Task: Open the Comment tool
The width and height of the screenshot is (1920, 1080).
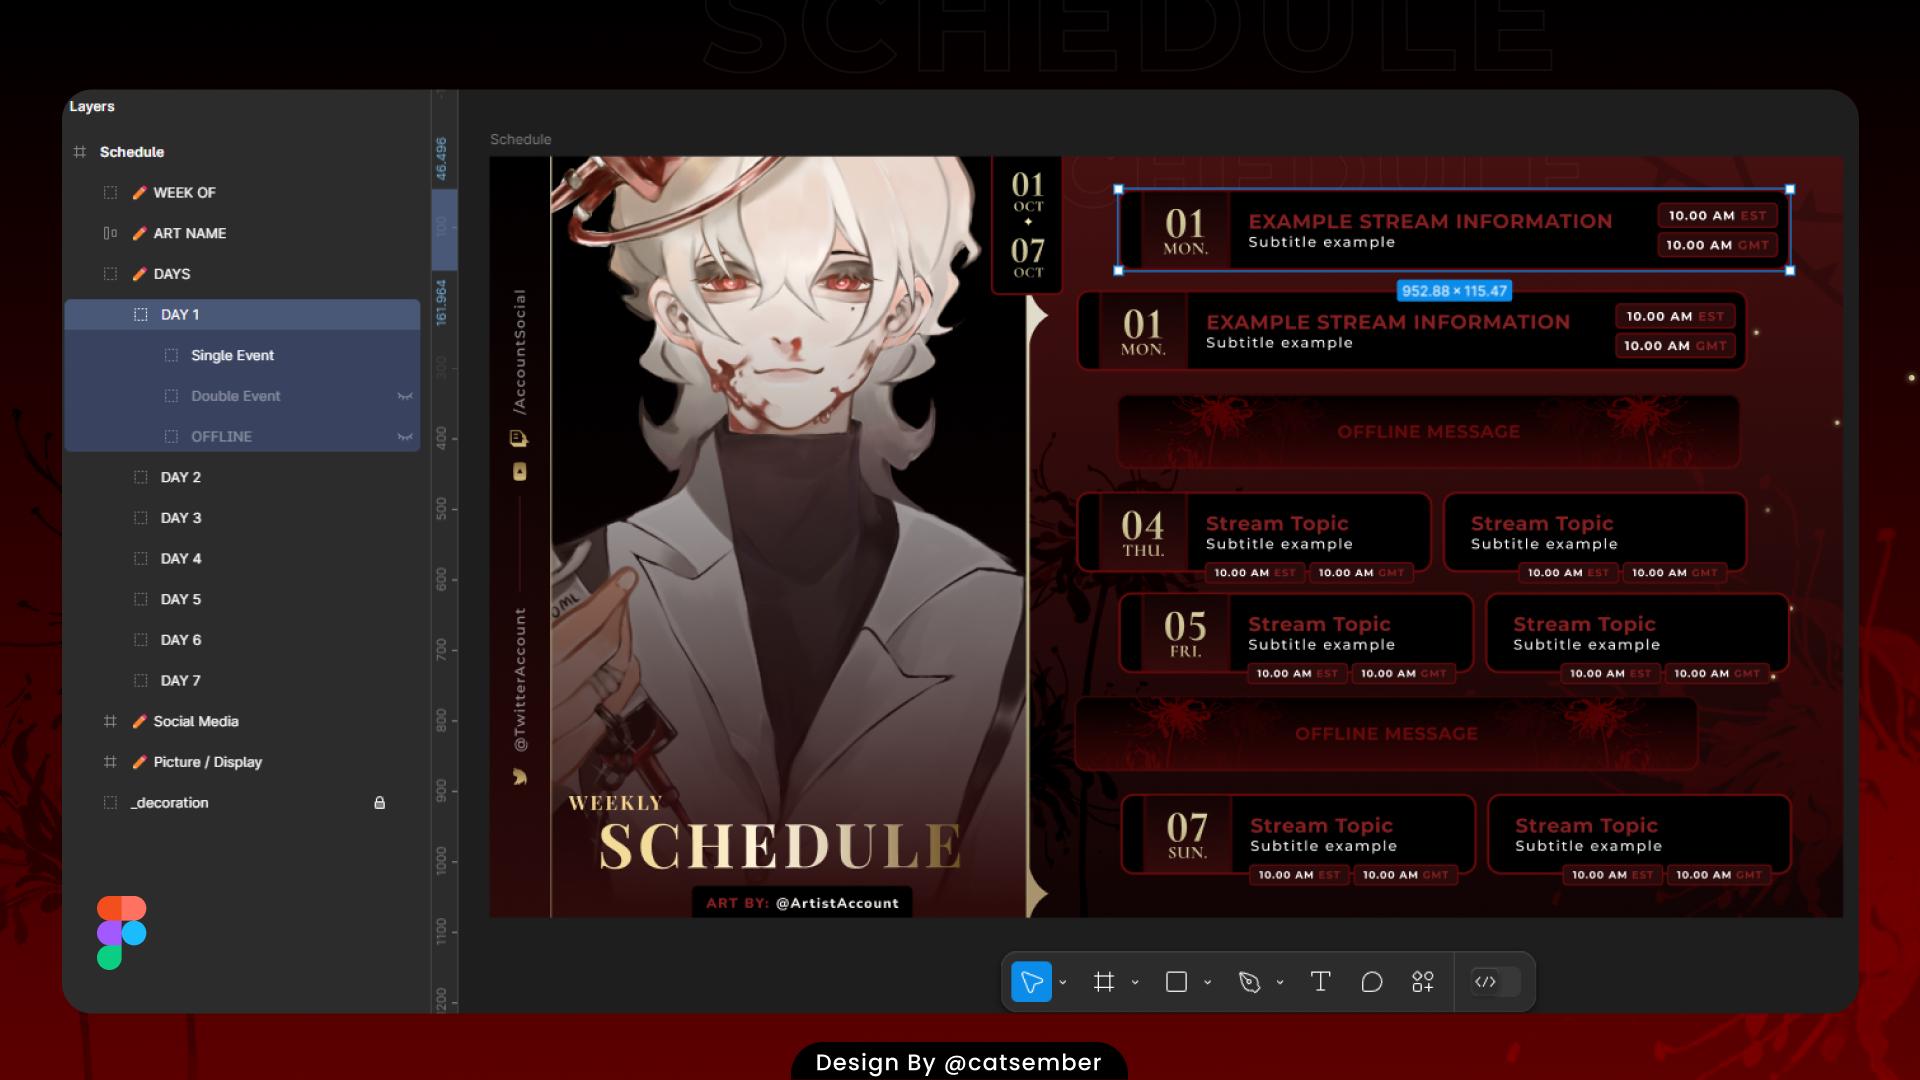Action: (1371, 982)
